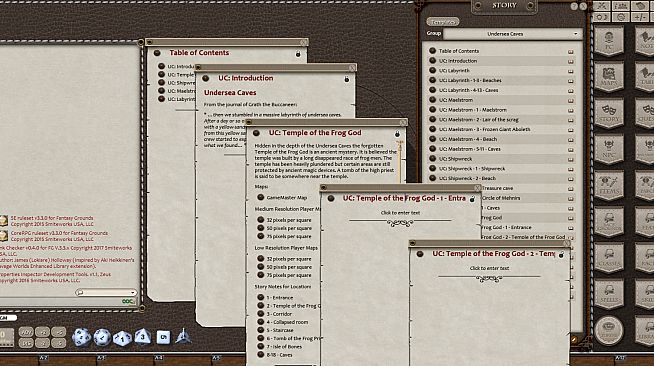Image resolution: width=654 pixels, height=366 pixels.
Task: Click link icon of Table of Contents window
Action: point(157,53)
